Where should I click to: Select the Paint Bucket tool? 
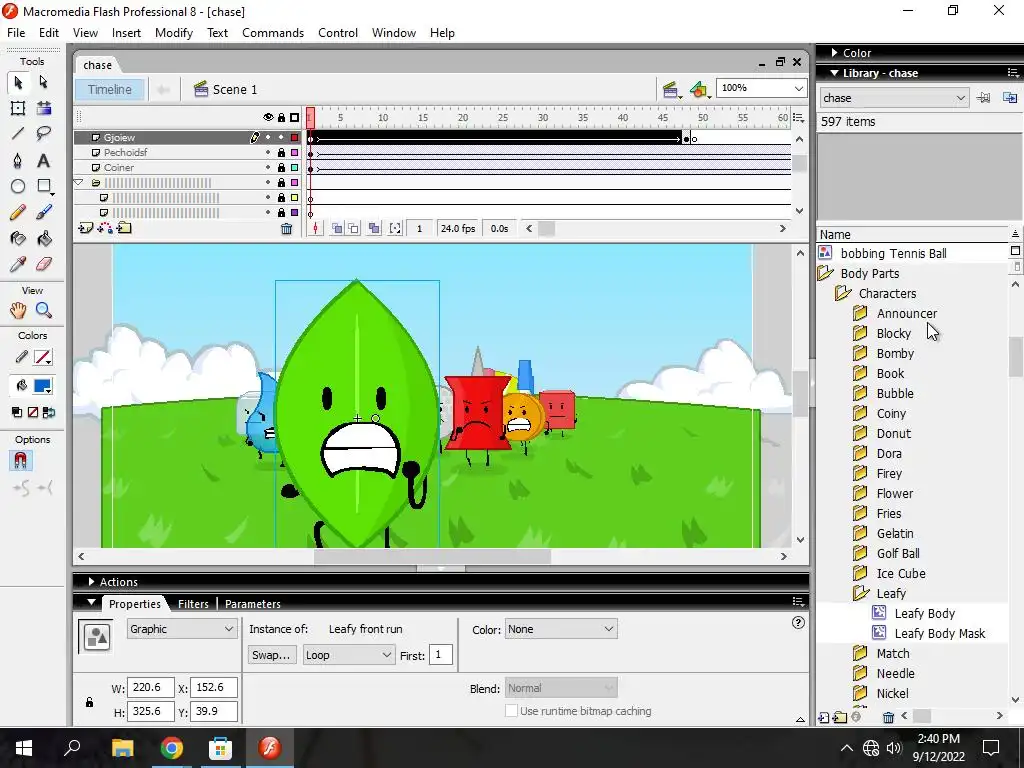click(x=44, y=239)
